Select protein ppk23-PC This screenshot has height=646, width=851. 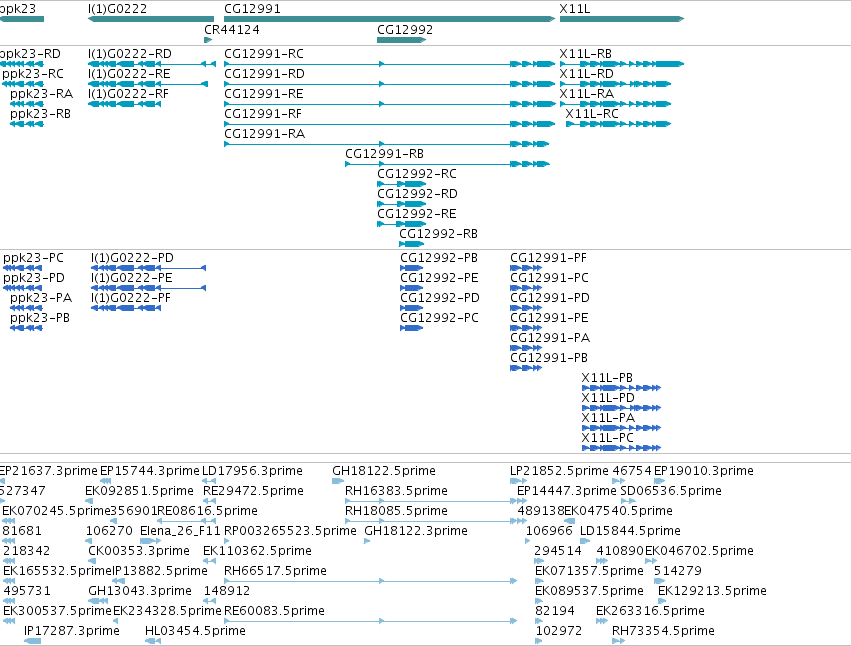pyautogui.click(x=22, y=268)
